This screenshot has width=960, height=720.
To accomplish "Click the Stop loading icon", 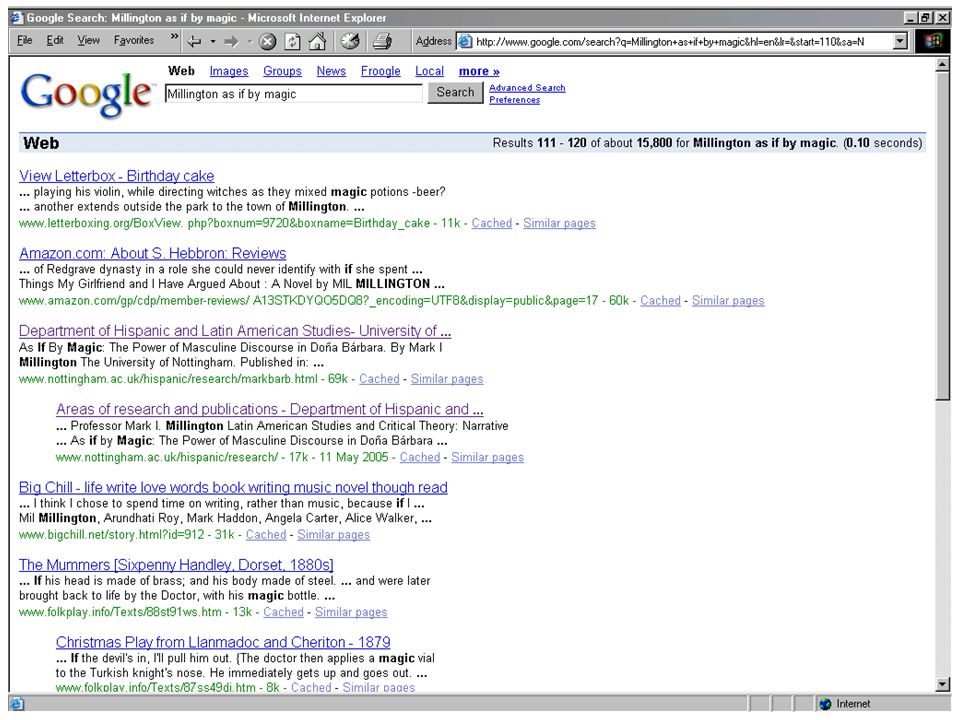I will pyautogui.click(x=268, y=42).
